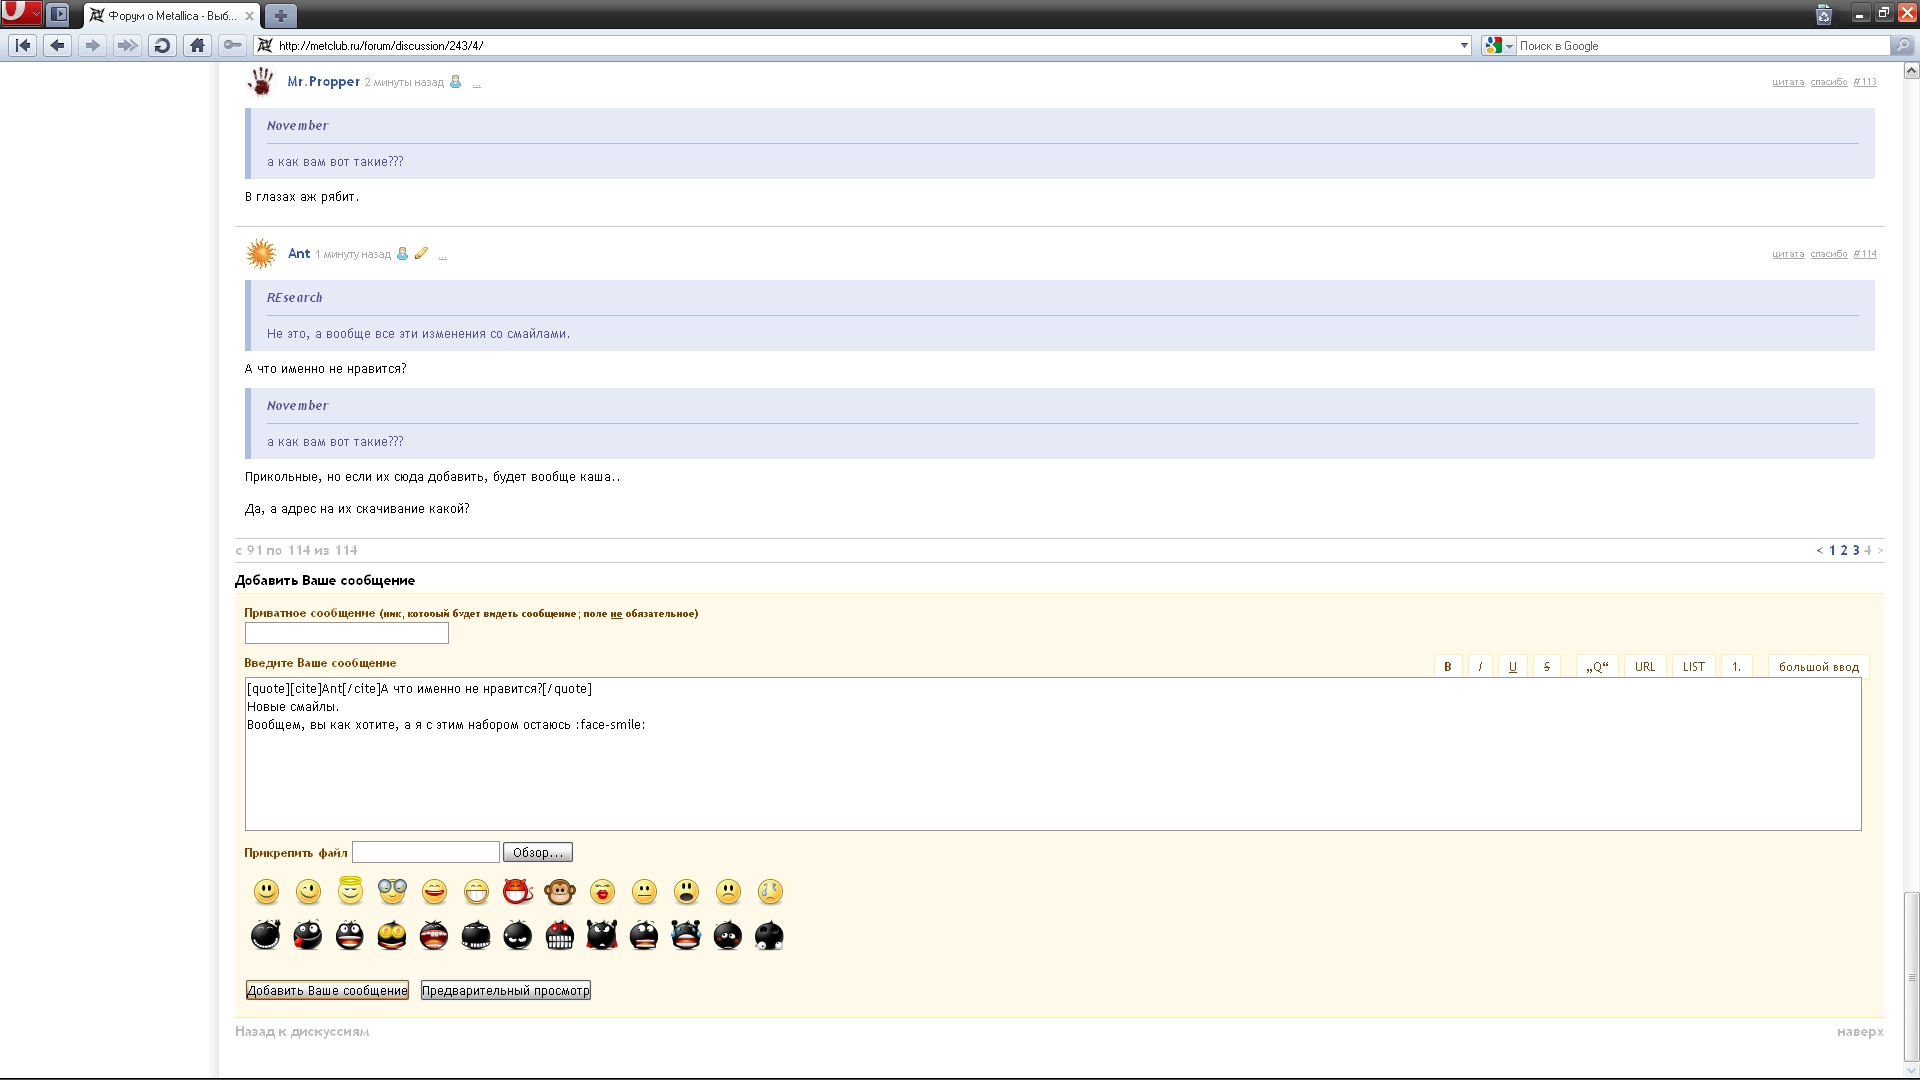
Task: Toggle underline formatting U button
Action: tap(1512, 667)
